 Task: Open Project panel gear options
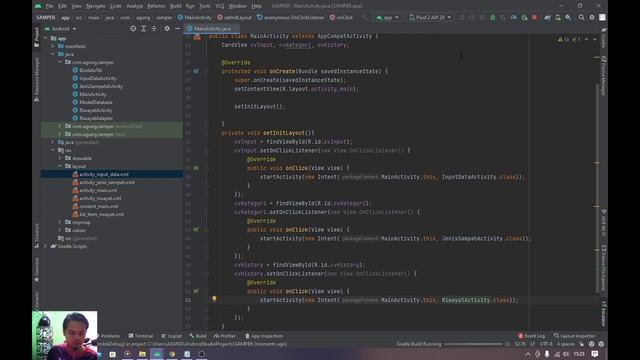167,29
